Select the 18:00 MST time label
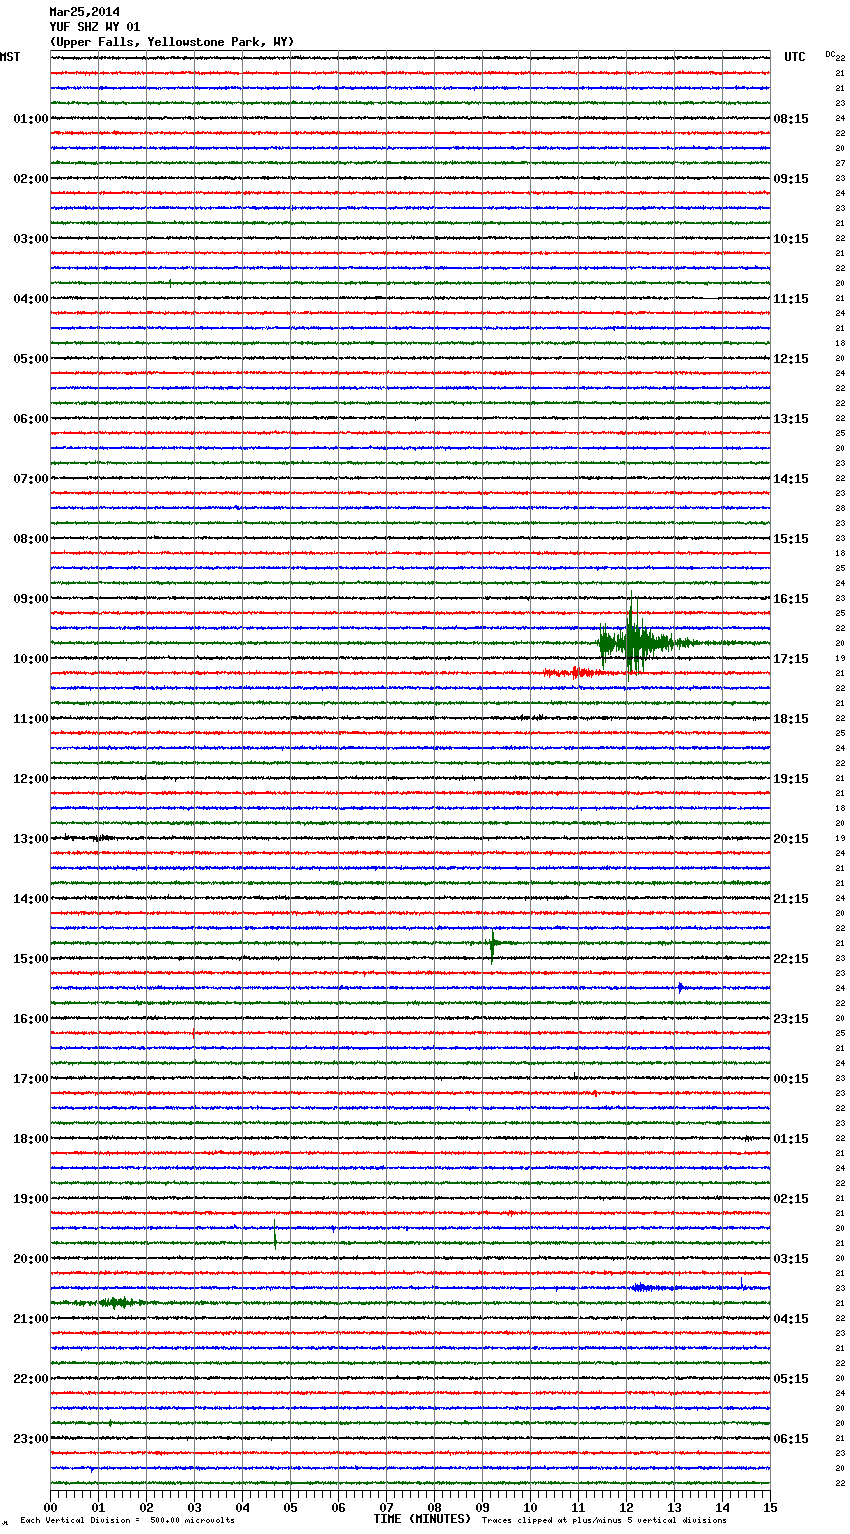The image size is (850, 1534). click(x=31, y=1139)
